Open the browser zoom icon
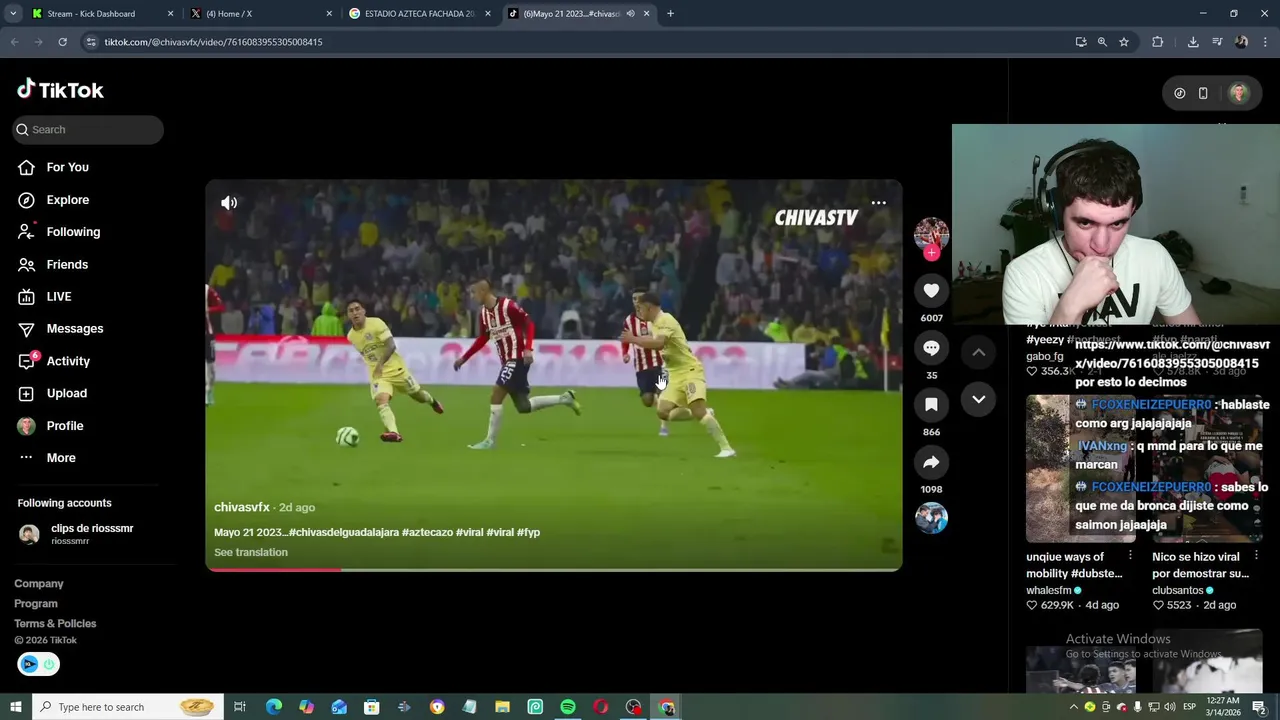The height and width of the screenshot is (720, 1280). click(x=1102, y=42)
